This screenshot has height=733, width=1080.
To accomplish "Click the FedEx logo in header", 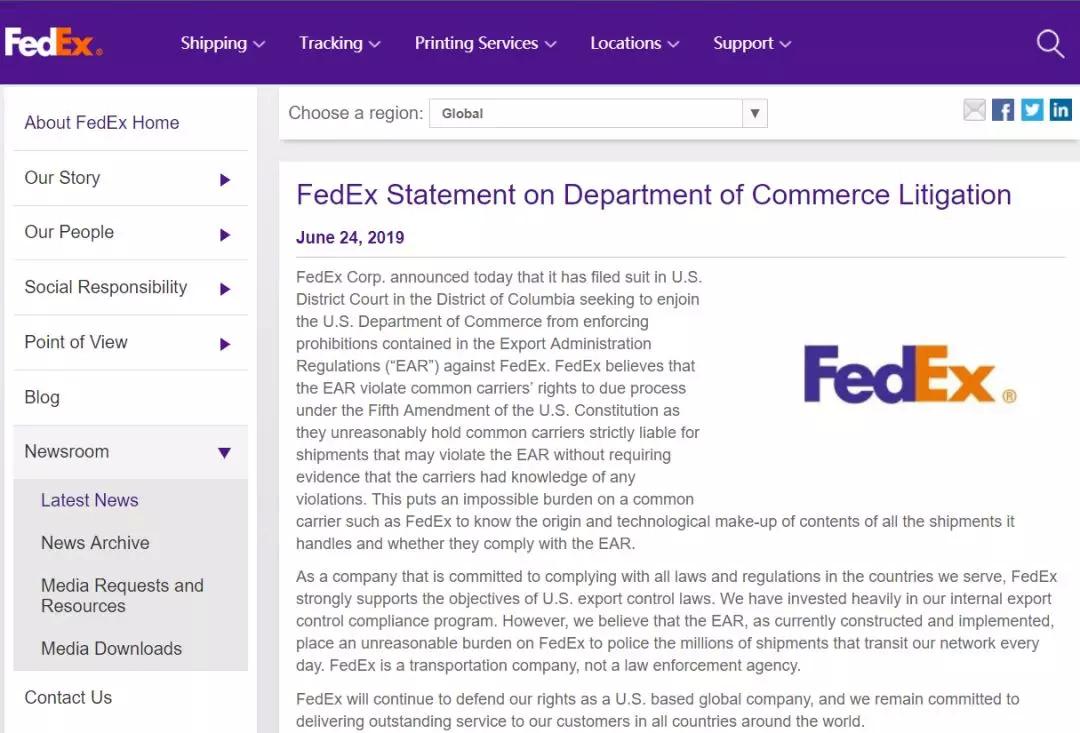I will pyautogui.click(x=52, y=43).
